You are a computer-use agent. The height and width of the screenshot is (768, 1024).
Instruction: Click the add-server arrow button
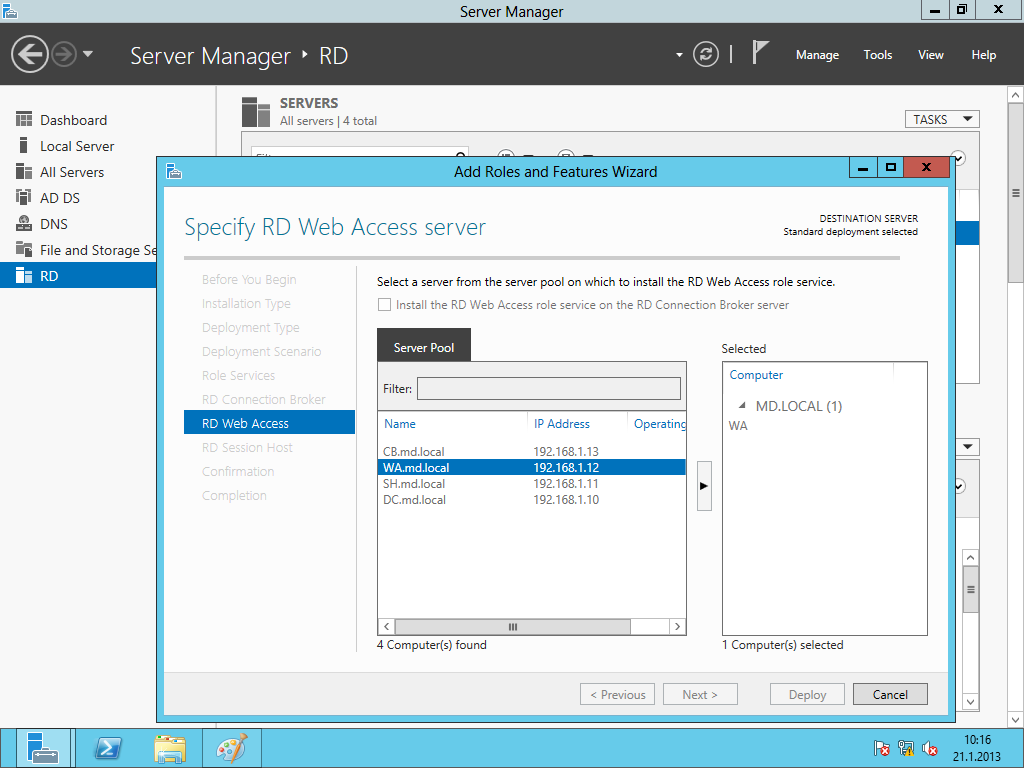704,486
